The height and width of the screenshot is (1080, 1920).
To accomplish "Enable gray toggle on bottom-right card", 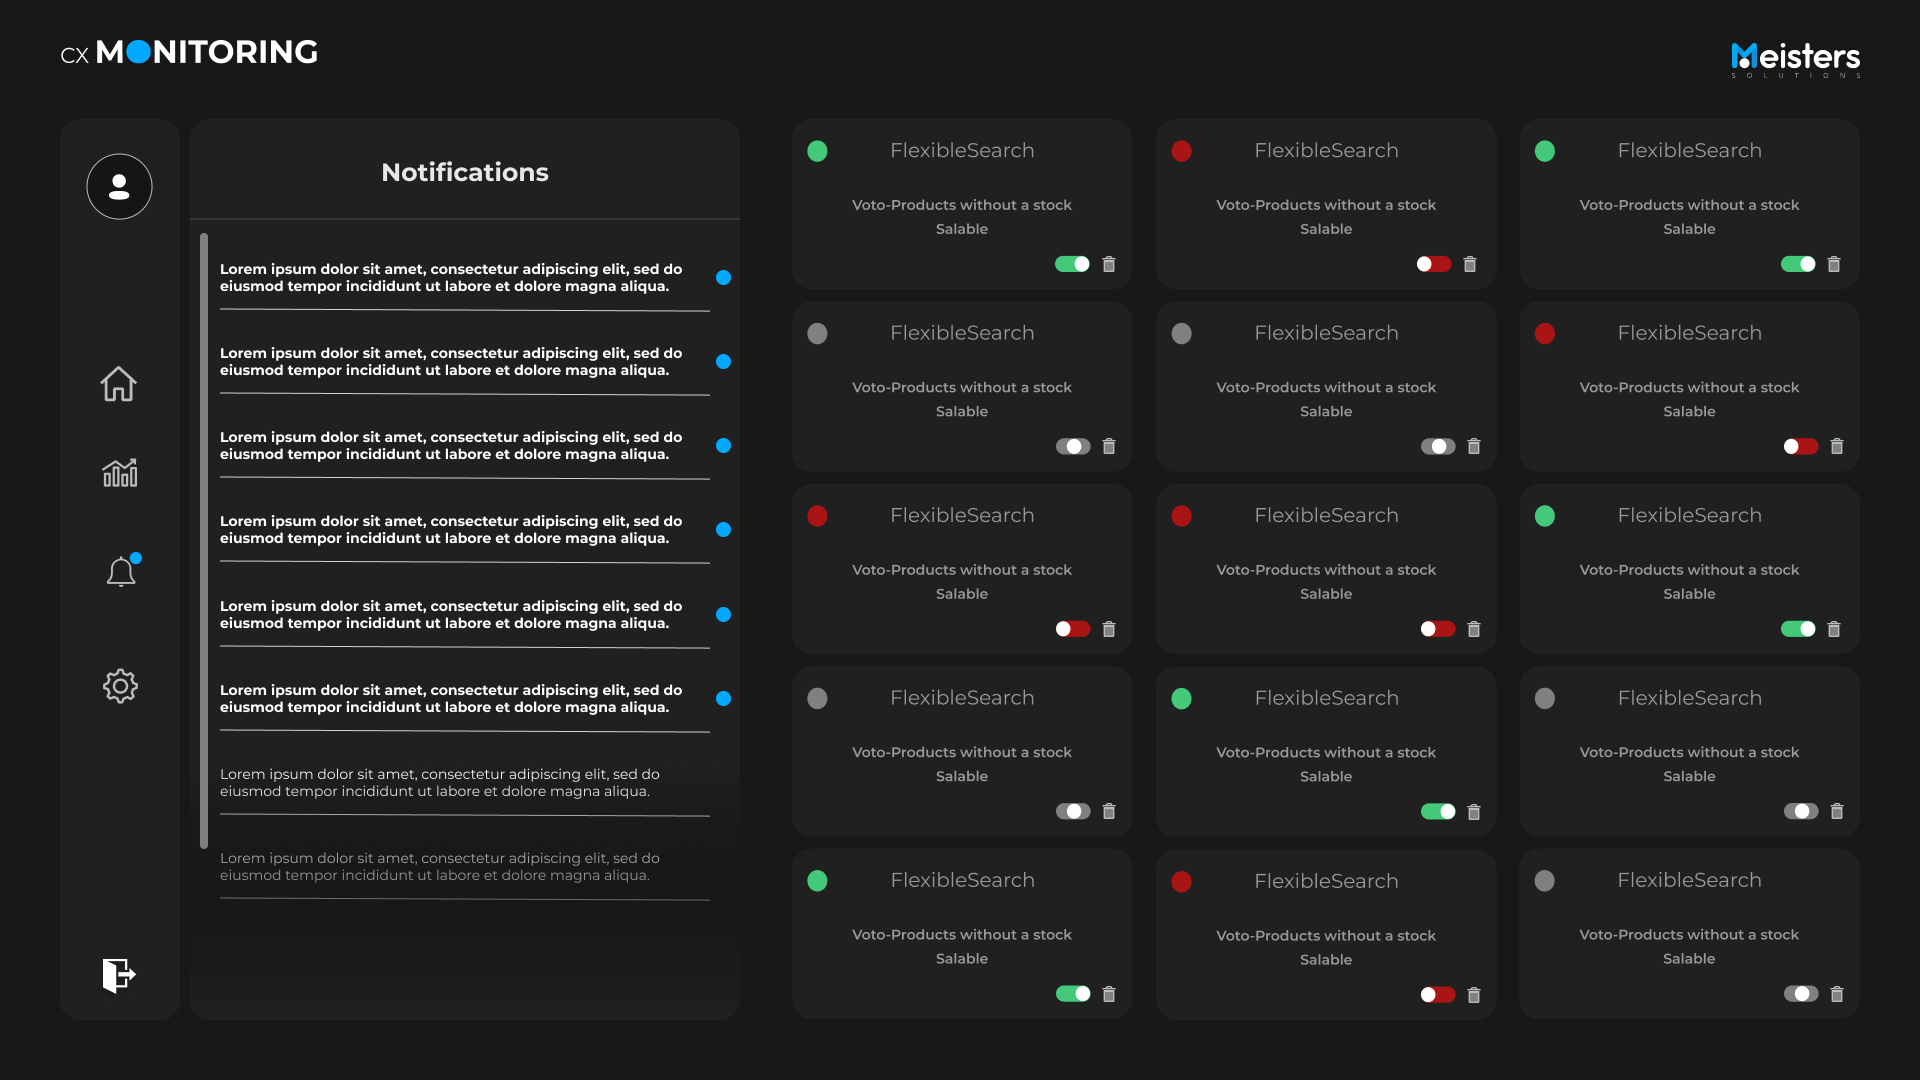I will pyautogui.click(x=1801, y=994).
